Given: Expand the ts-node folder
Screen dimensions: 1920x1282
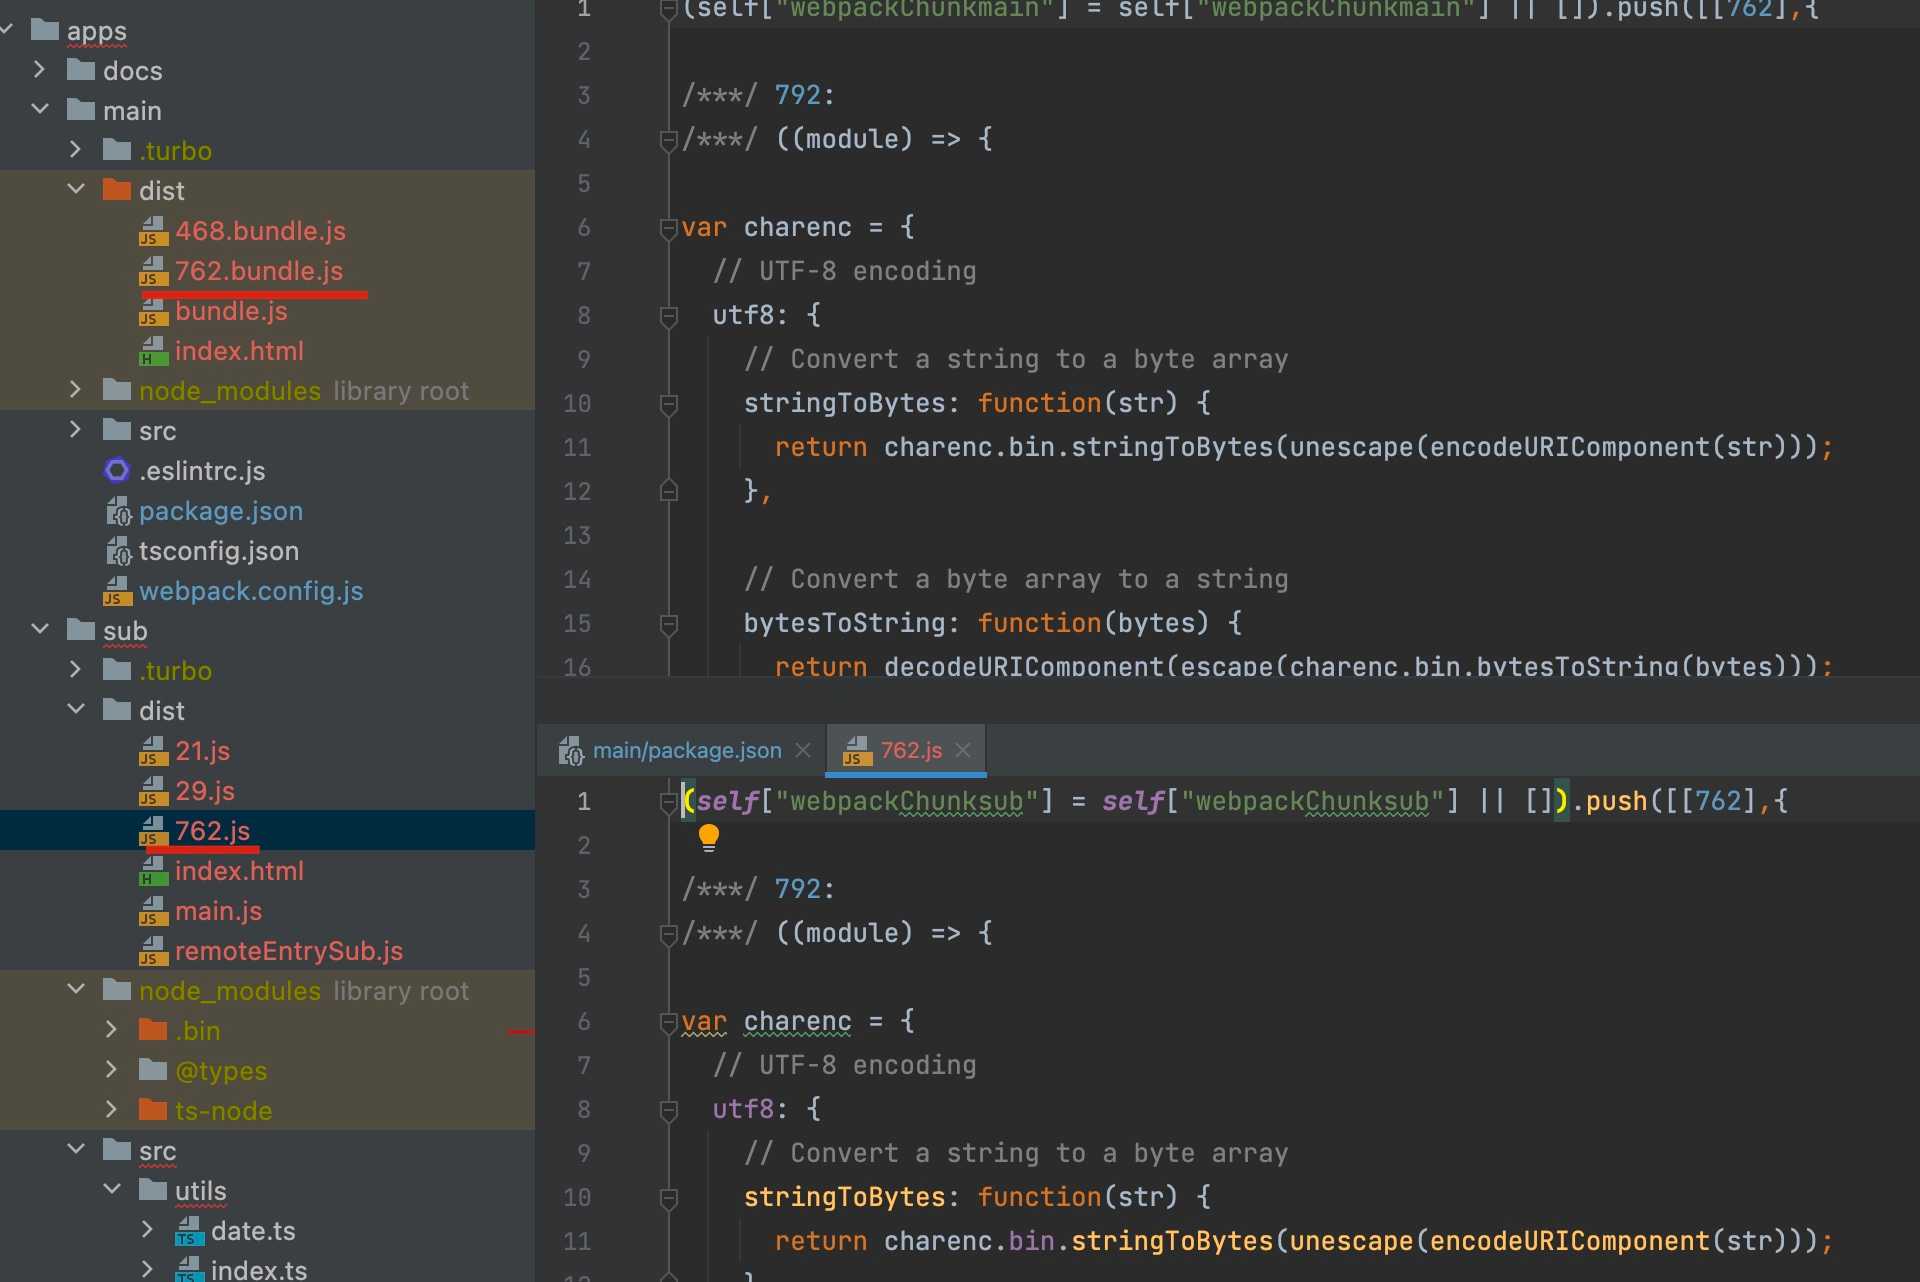Looking at the screenshot, I should pyautogui.click(x=112, y=1110).
